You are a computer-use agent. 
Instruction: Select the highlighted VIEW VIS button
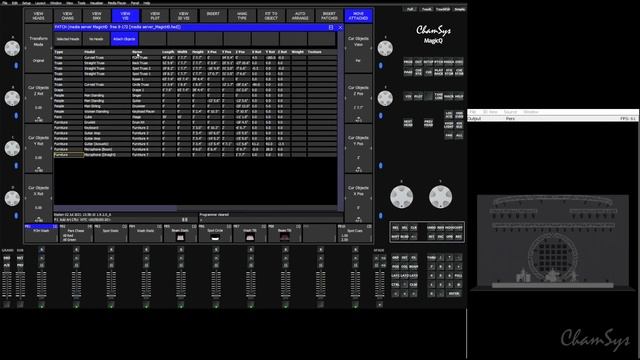(x=125, y=16)
